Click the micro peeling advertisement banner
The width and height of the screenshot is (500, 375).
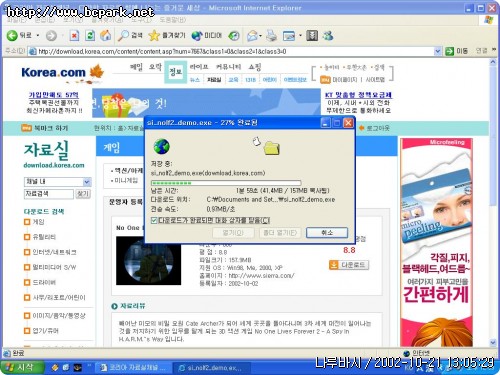(x=436, y=242)
